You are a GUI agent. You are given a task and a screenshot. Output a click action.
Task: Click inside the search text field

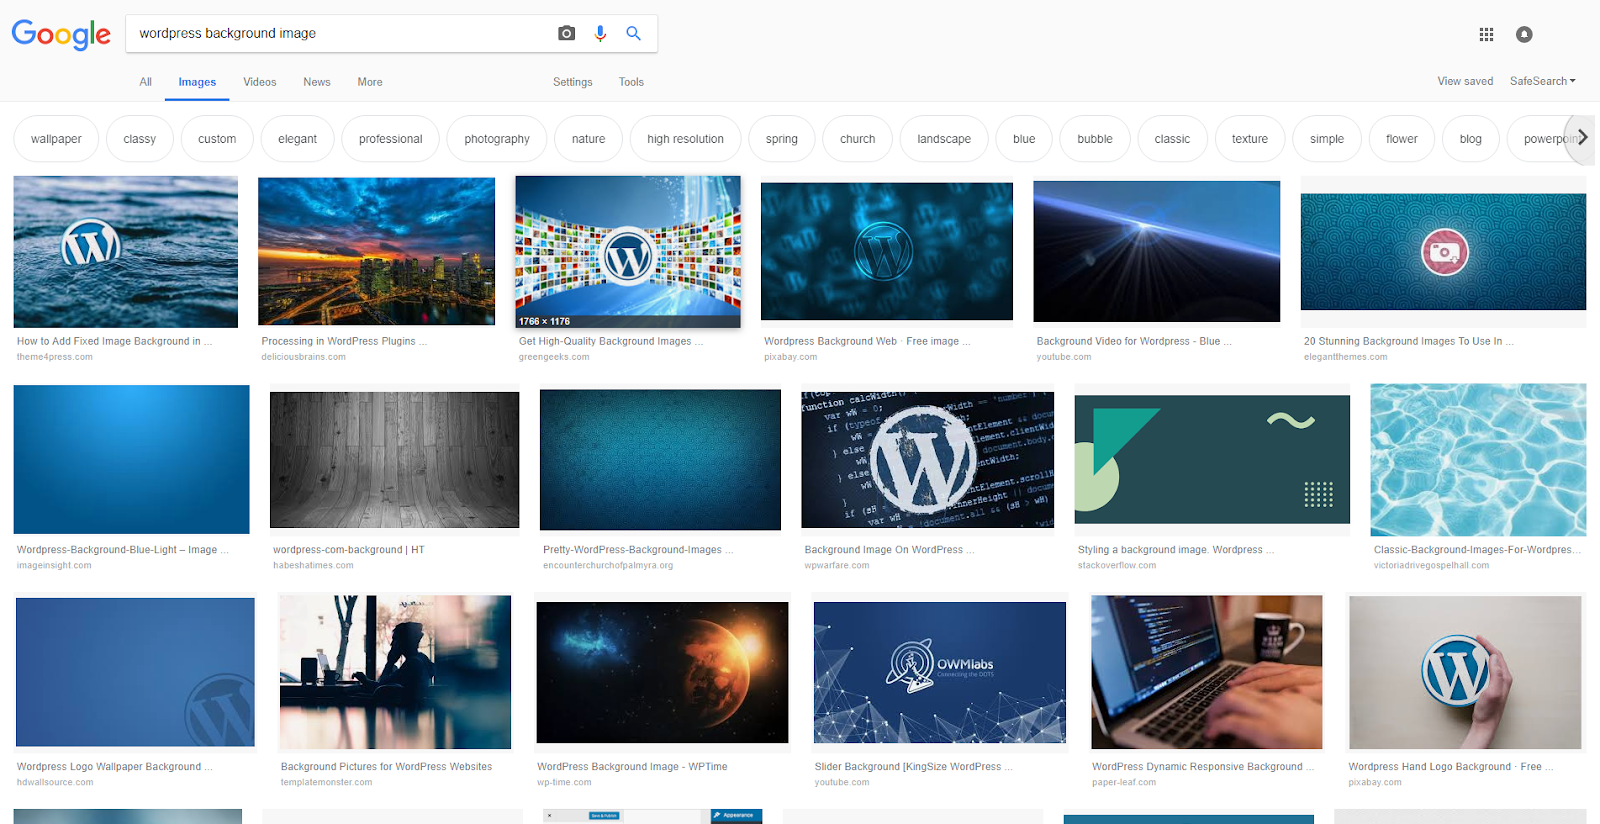(x=340, y=33)
